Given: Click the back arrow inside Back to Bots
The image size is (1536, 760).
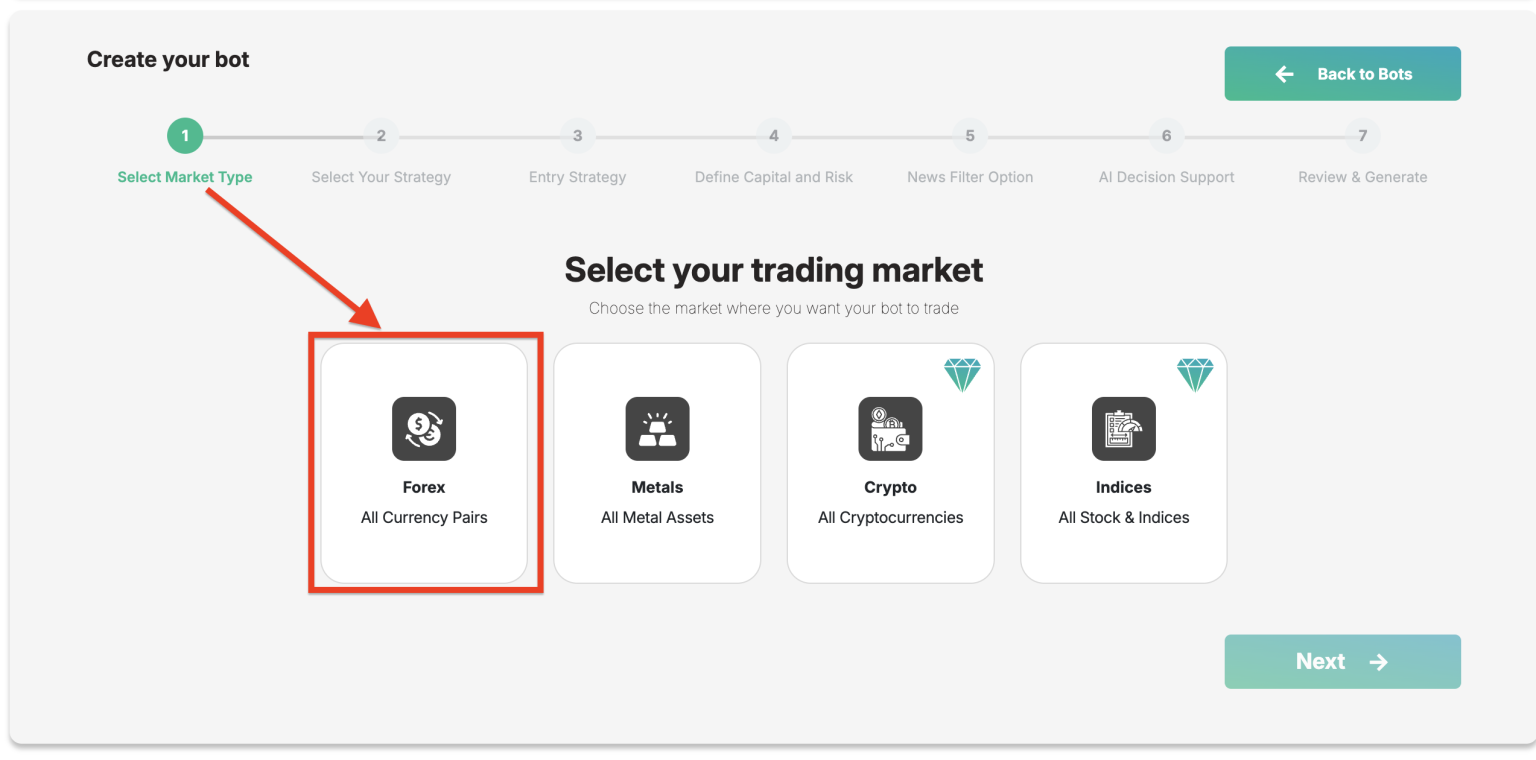Looking at the screenshot, I should coord(1284,73).
